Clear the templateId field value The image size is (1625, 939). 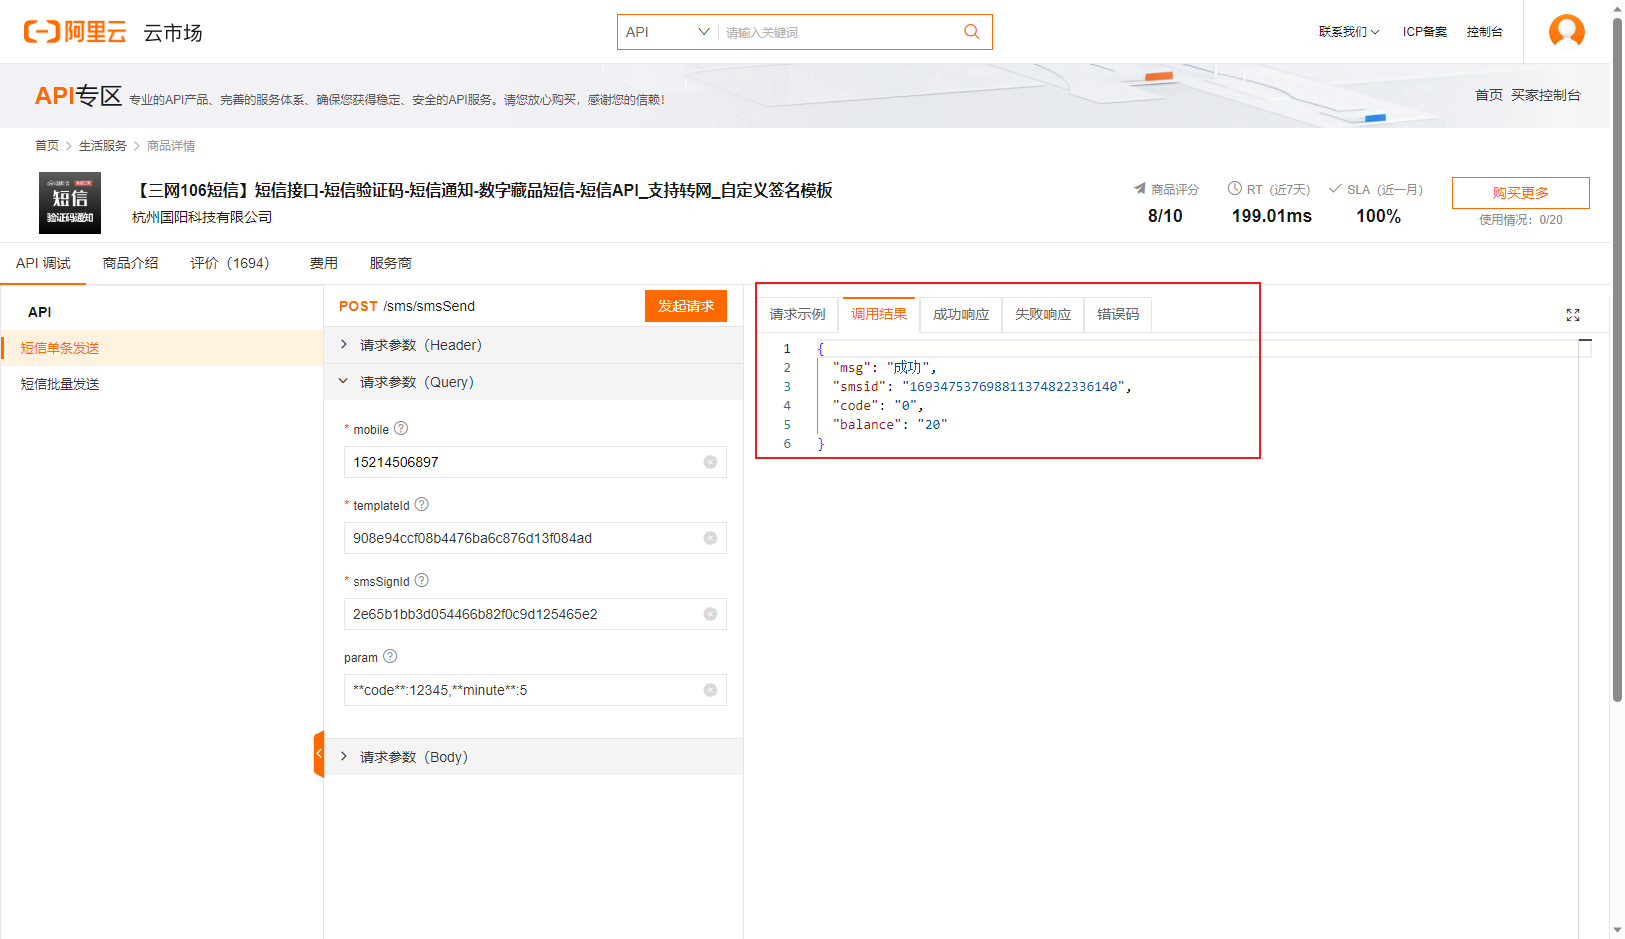click(x=710, y=538)
